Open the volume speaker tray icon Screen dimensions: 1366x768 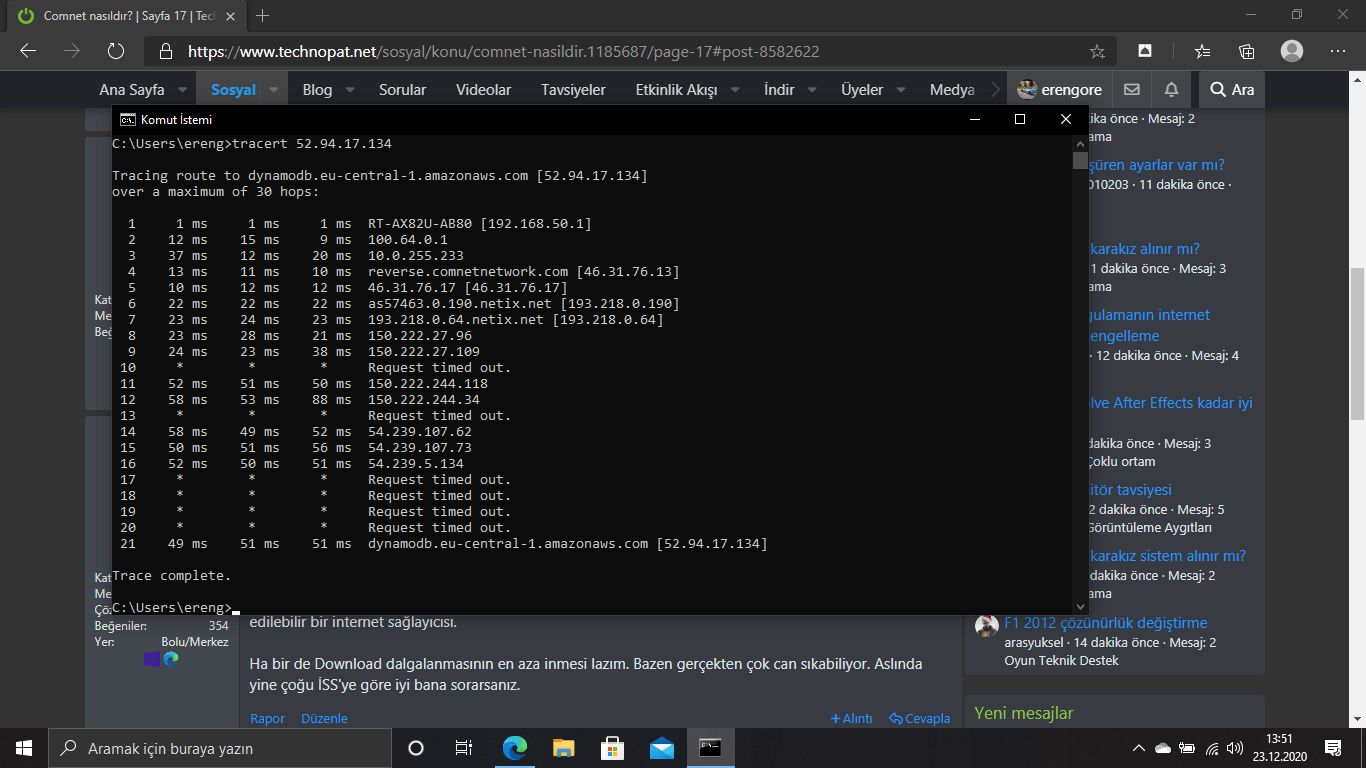[x=1236, y=748]
